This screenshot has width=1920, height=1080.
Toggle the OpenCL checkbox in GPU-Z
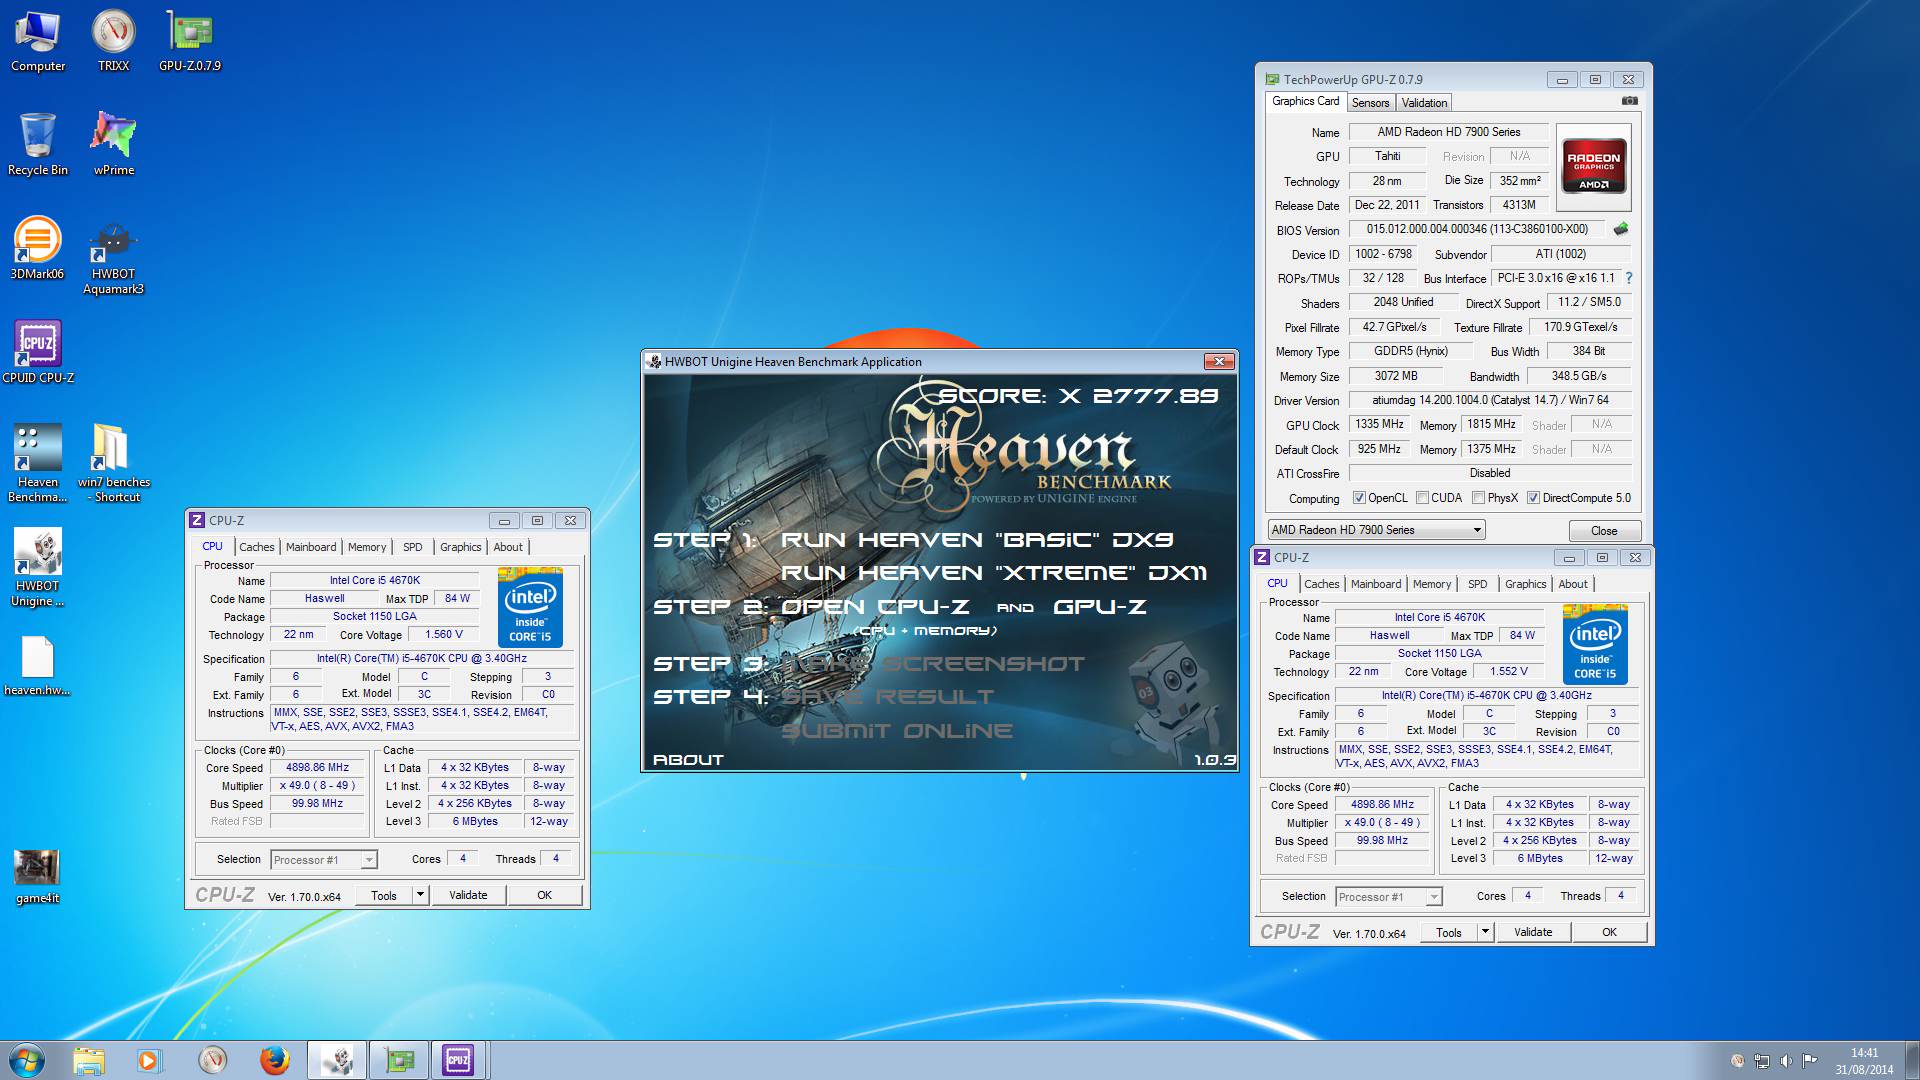(1359, 498)
